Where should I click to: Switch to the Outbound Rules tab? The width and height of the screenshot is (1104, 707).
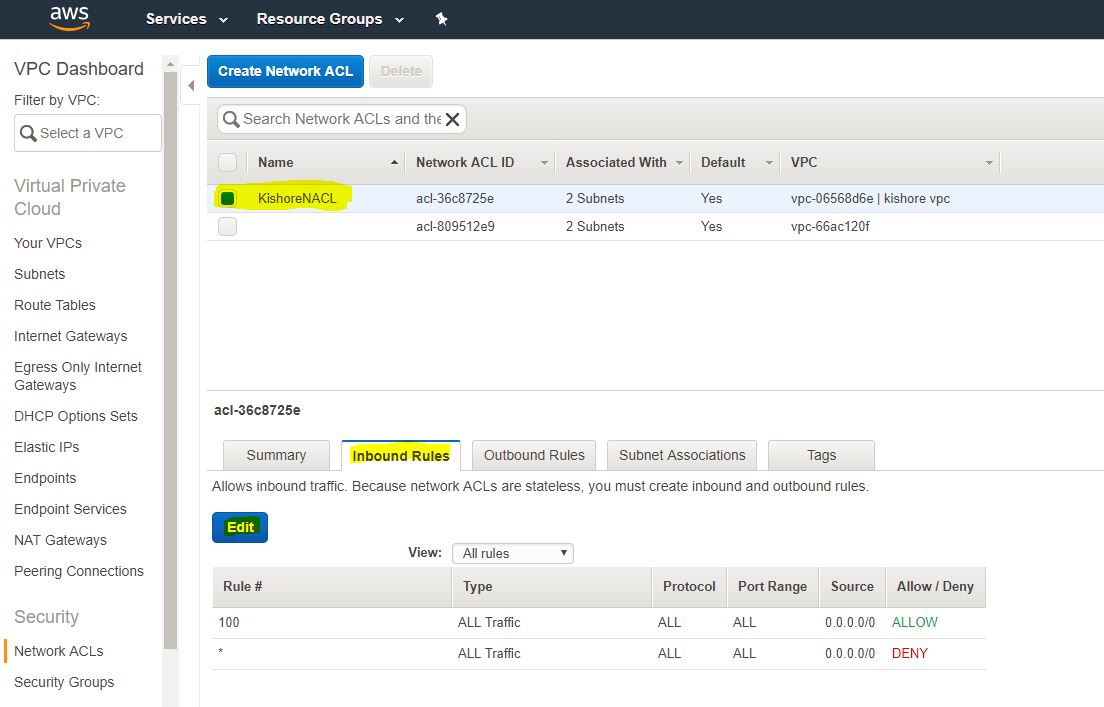pos(534,455)
